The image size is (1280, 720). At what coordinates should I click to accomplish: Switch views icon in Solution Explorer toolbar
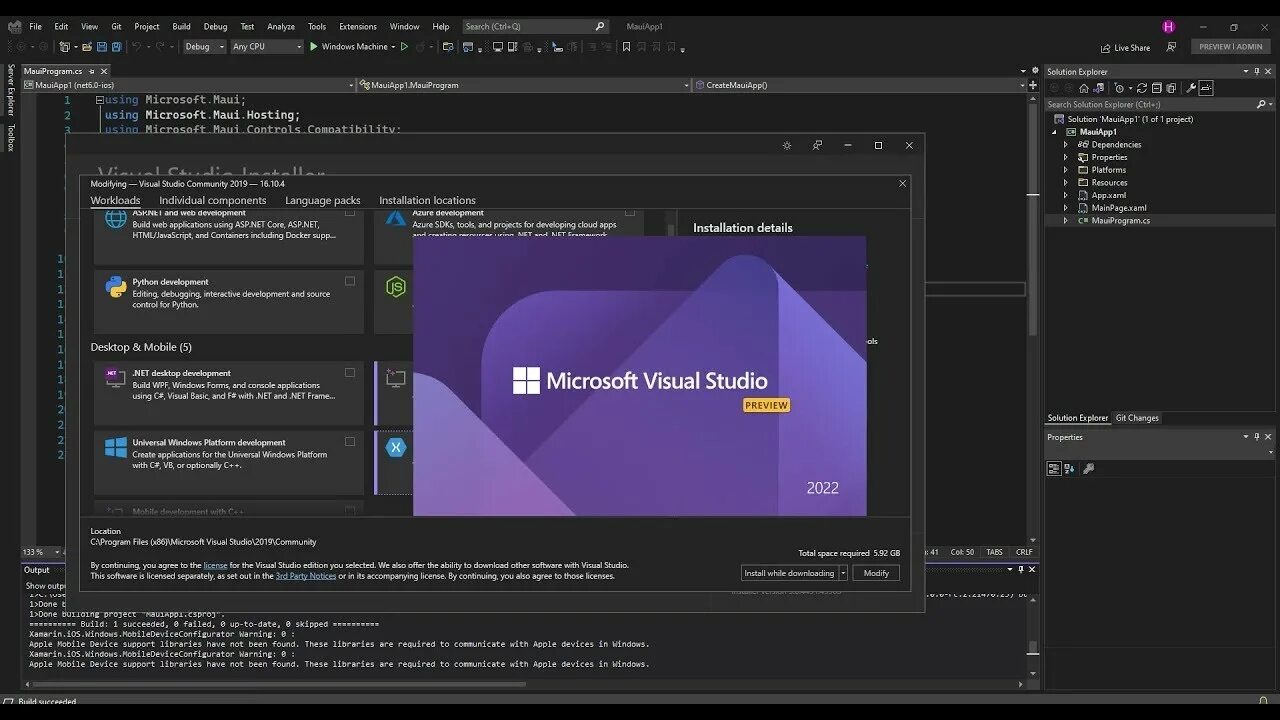click(1098, 88)
